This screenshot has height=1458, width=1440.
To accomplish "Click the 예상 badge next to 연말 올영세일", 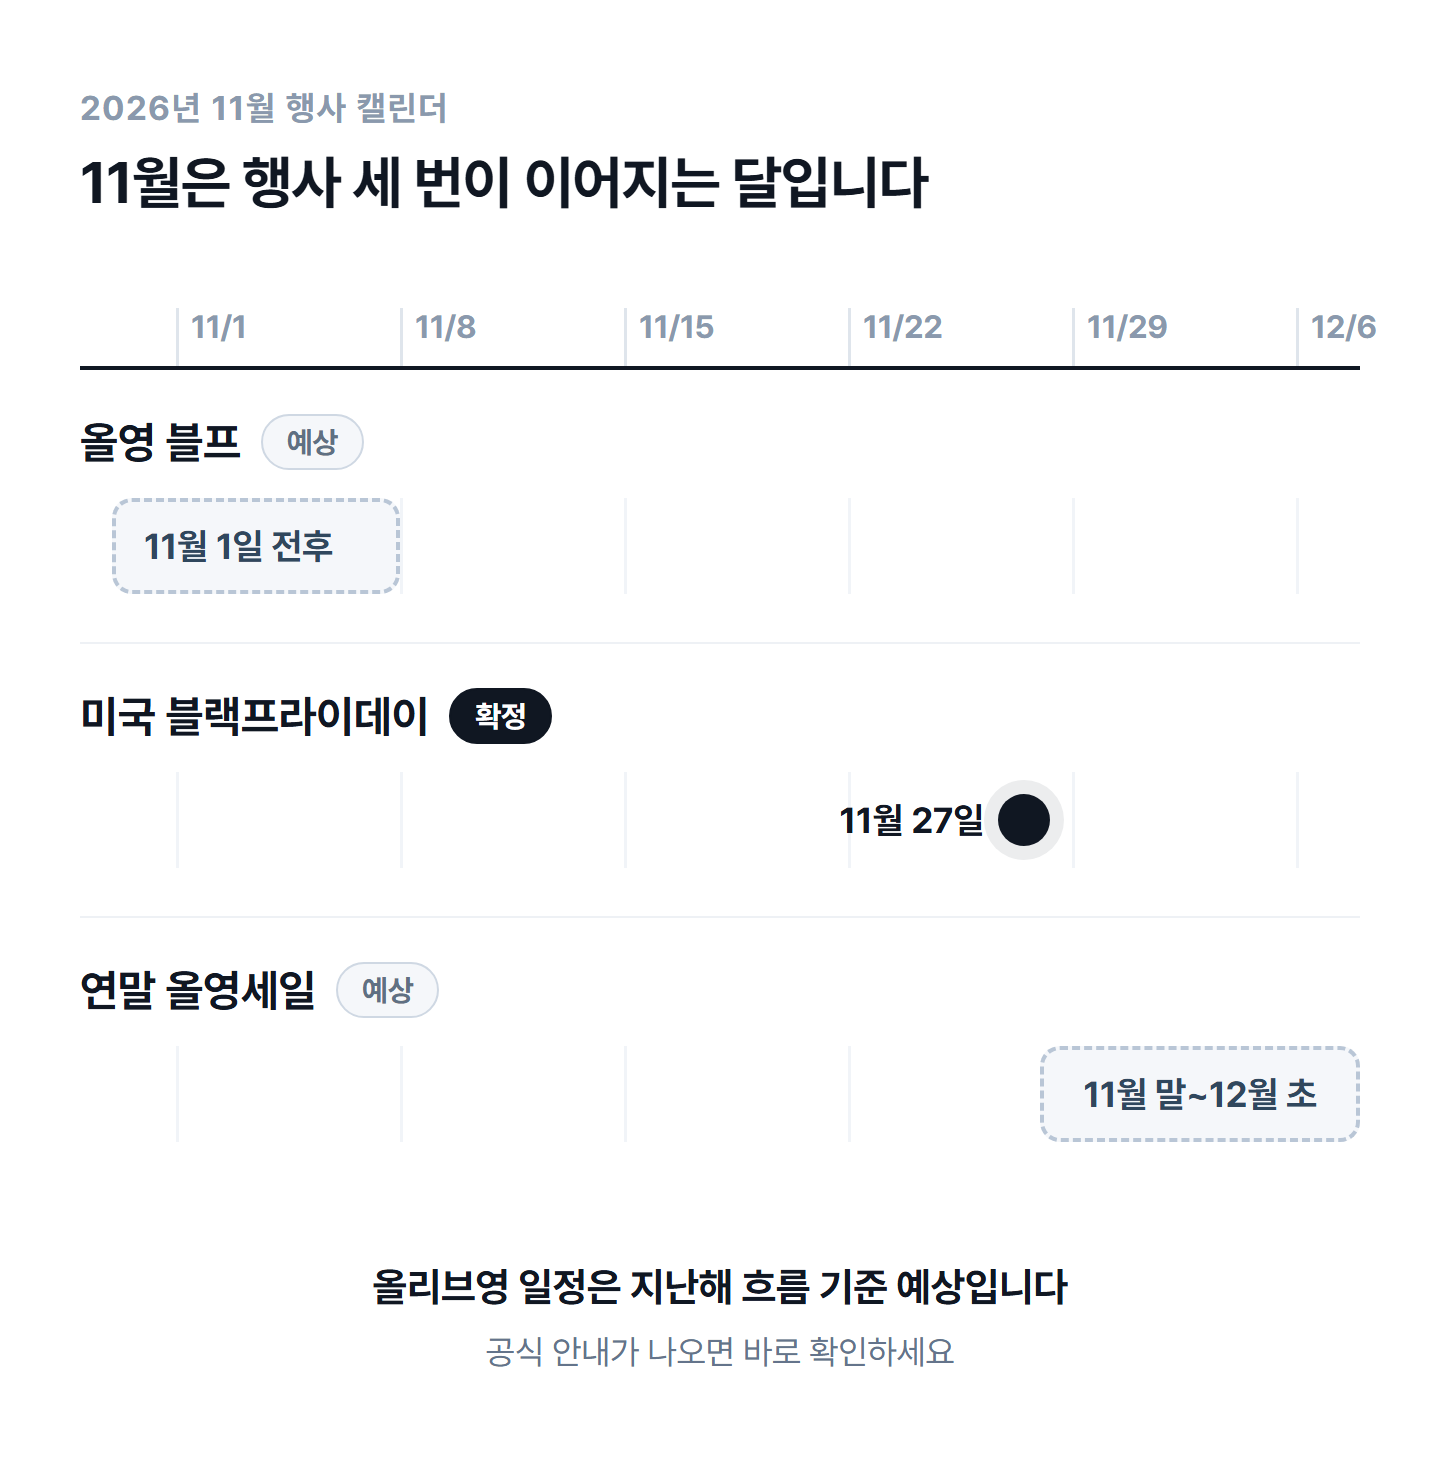I will [x=387, y=990].
